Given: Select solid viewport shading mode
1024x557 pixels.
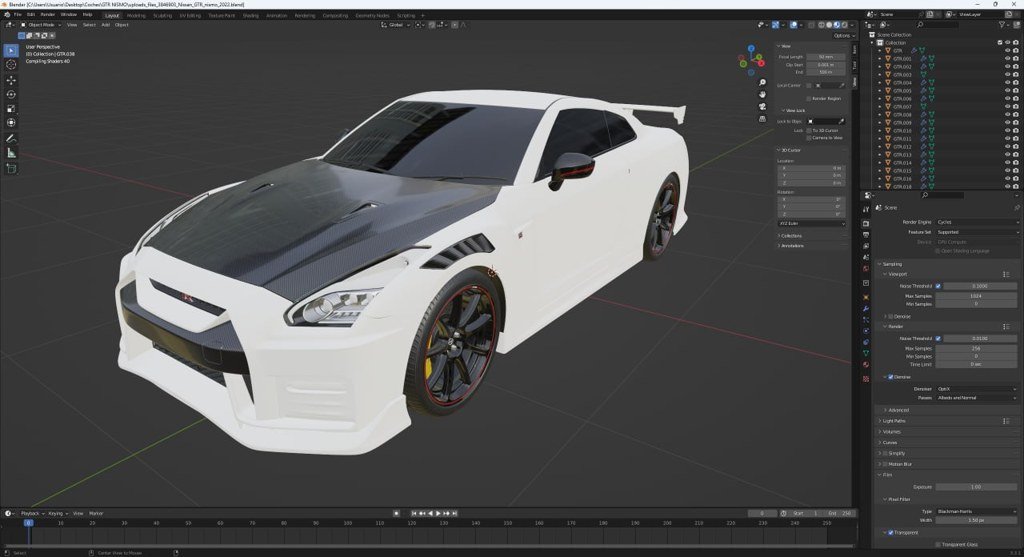Looking at the screenshot, I should 829,25.
